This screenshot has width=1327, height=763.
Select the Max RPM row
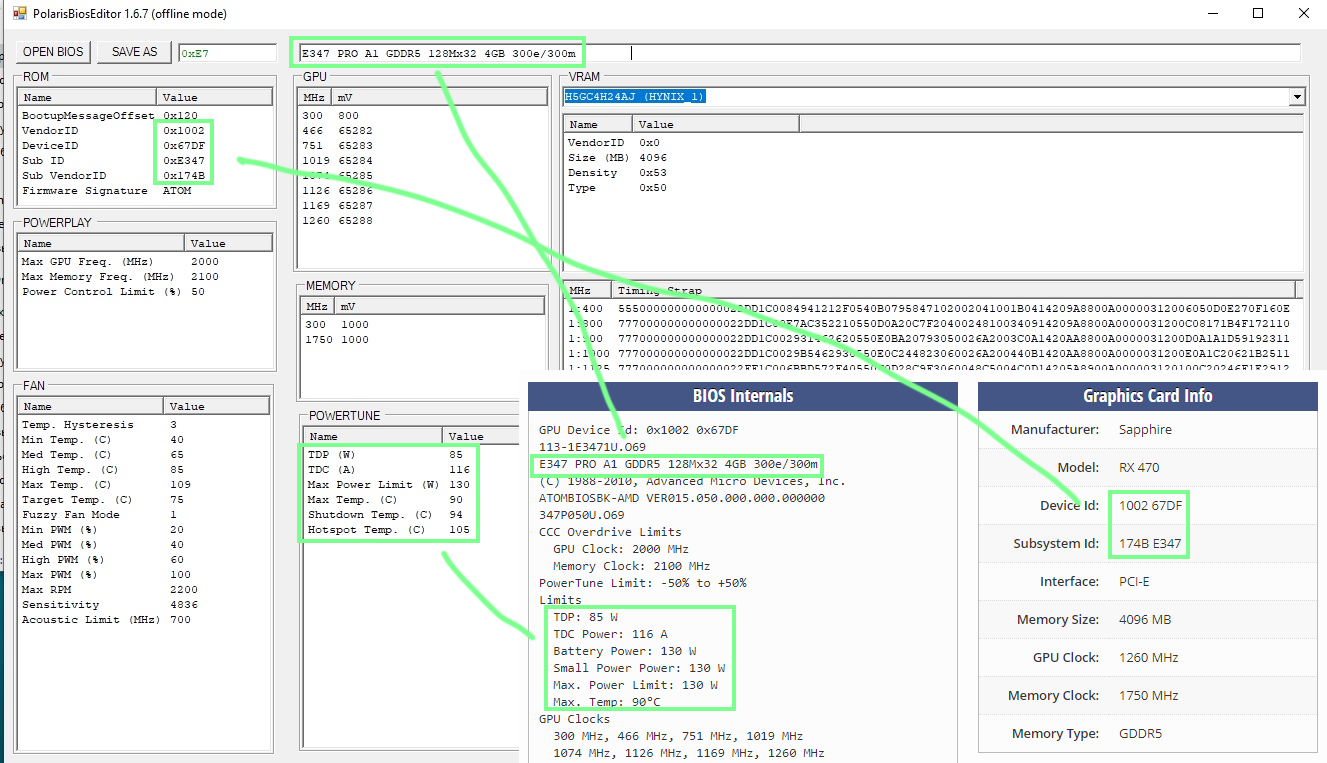click(144, 590)
